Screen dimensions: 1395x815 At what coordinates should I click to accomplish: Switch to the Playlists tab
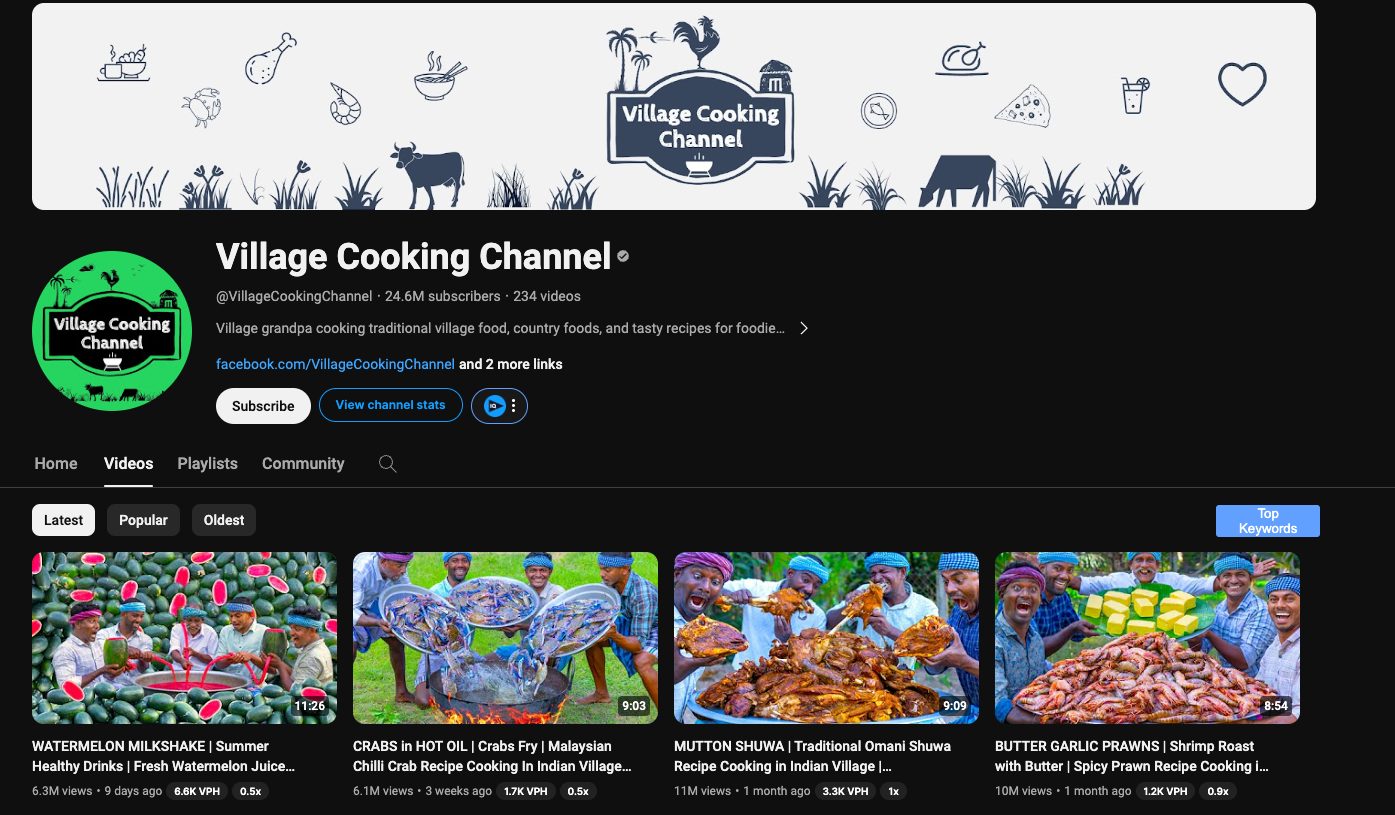pos(208,464)
